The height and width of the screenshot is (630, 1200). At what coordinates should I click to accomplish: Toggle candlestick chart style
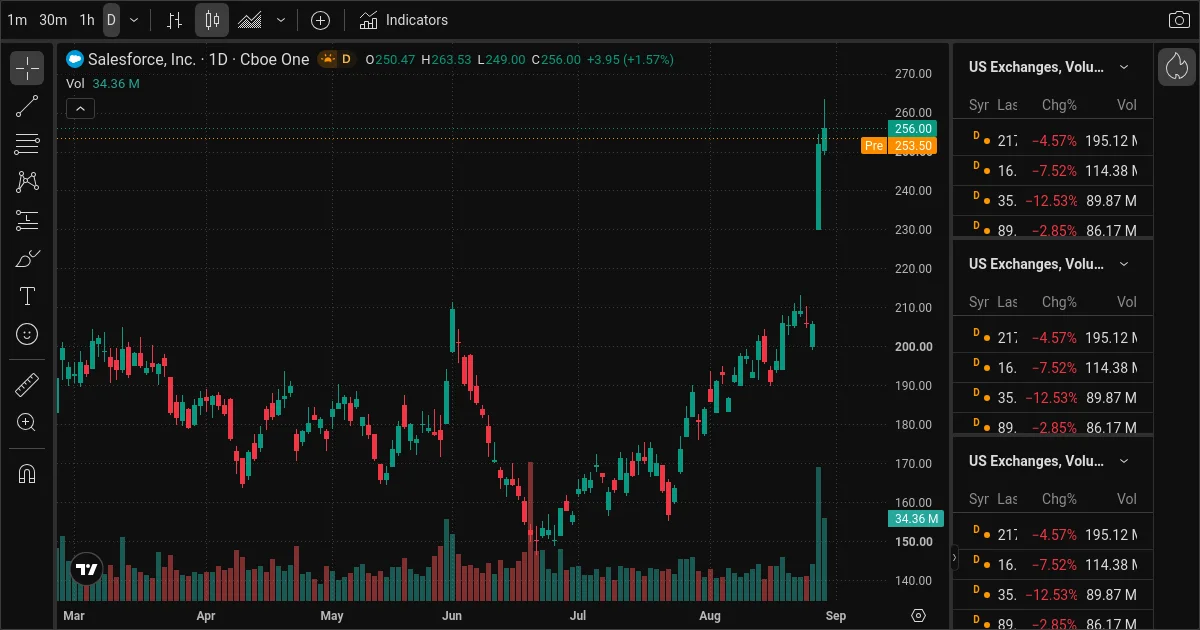click(211, 20)
